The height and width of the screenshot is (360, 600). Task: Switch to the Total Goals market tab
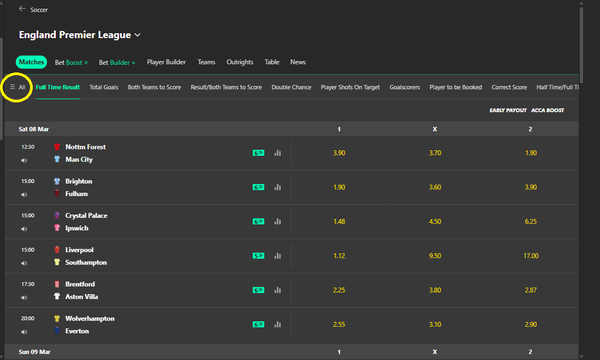pos(104,87)
